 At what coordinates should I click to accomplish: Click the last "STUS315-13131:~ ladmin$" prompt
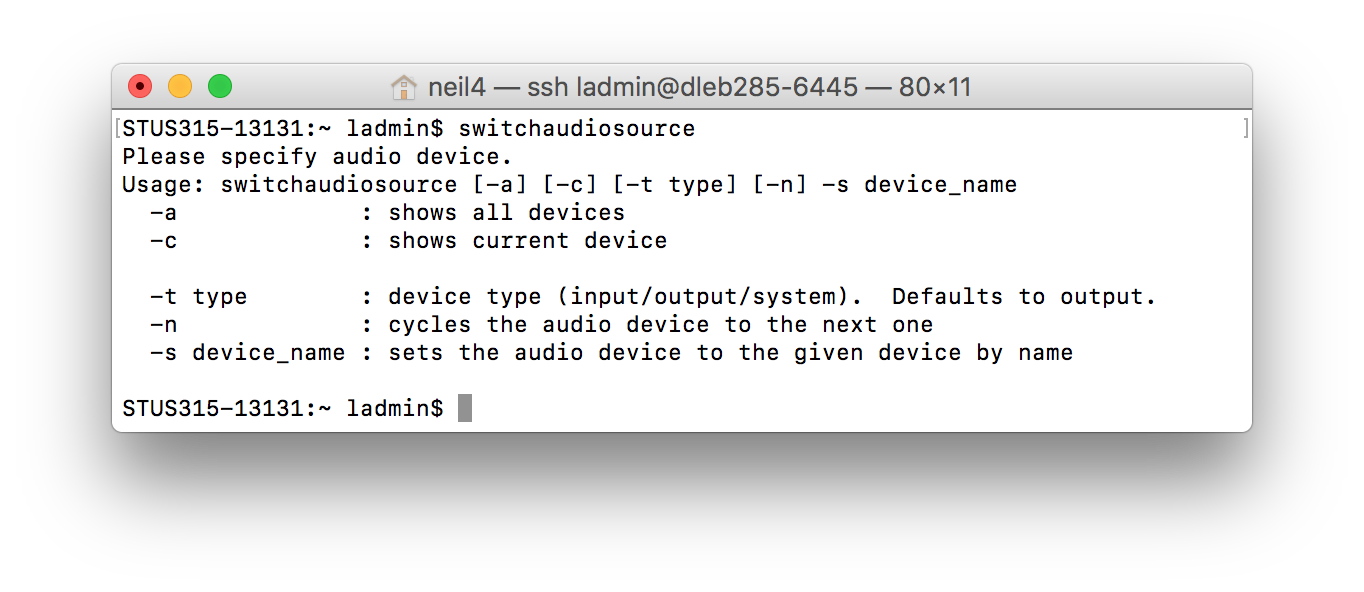coord(282,409)
